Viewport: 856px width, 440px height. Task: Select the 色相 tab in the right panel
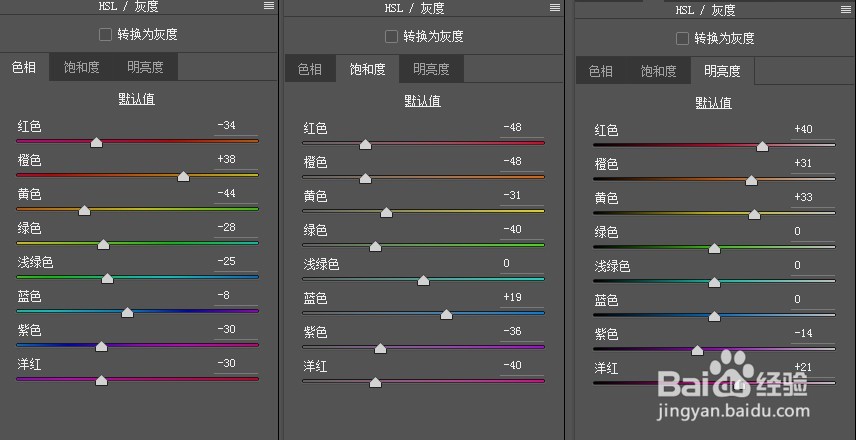click(601, 71)
